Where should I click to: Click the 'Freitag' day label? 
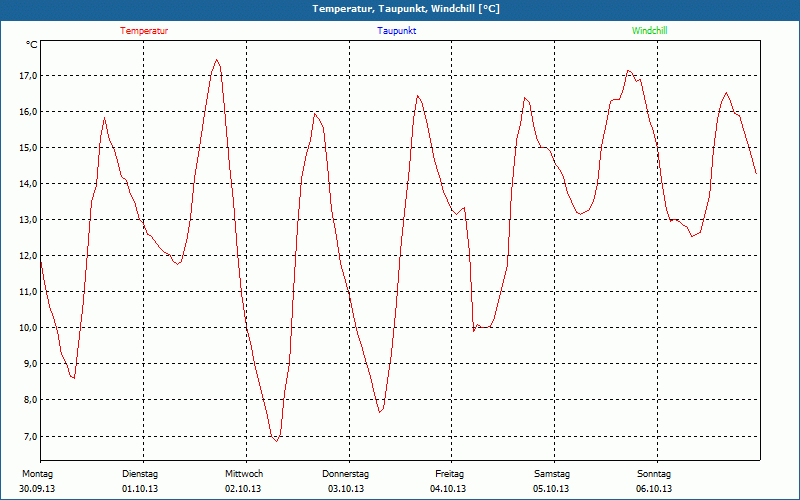(449, 474)
